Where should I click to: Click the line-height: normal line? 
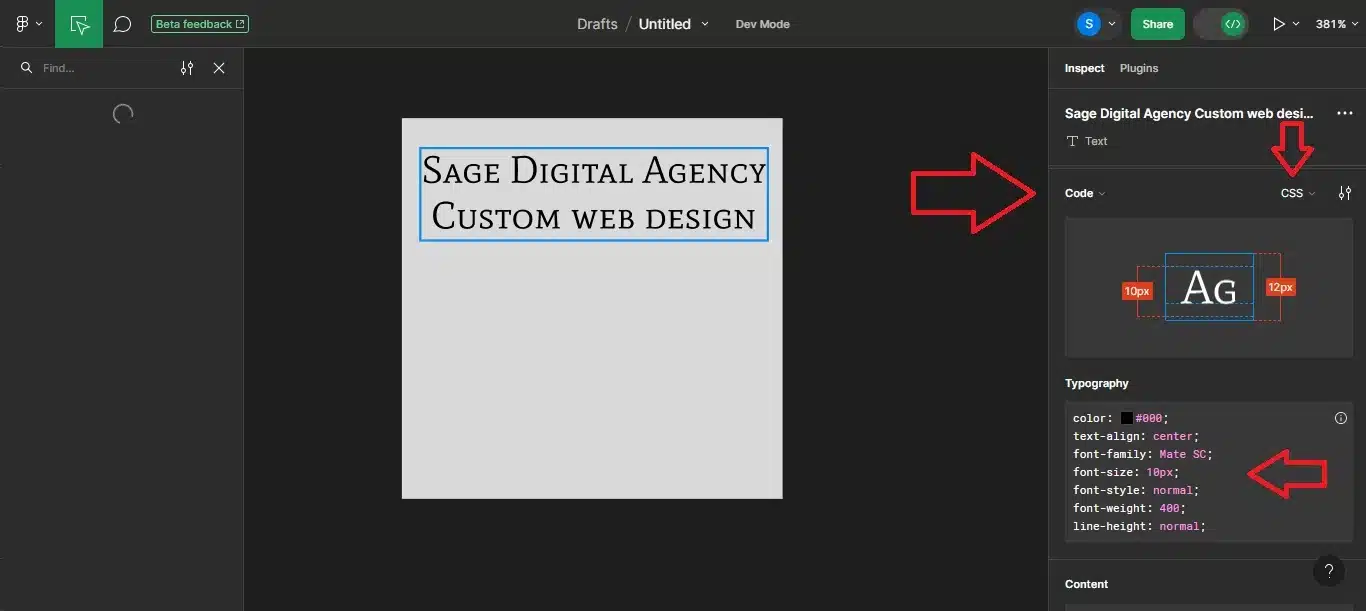coord(1140,526)
